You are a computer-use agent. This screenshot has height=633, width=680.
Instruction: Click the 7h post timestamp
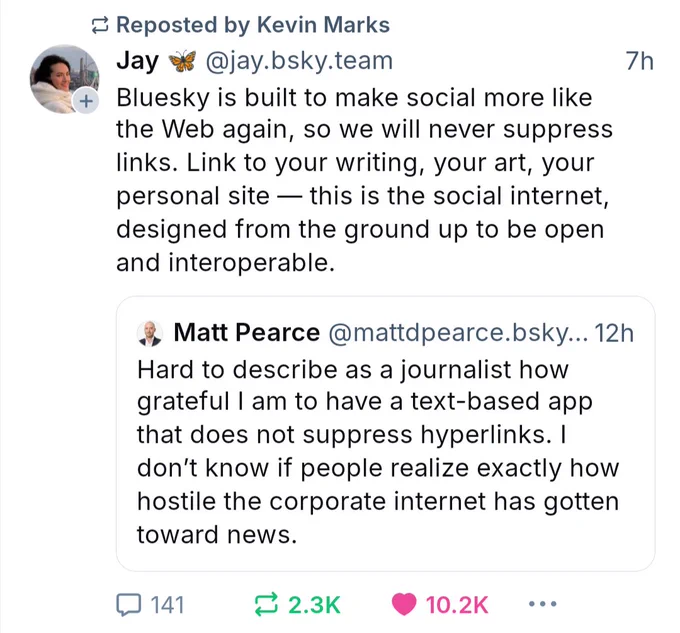pyautogui.click(x=639, y=61)
